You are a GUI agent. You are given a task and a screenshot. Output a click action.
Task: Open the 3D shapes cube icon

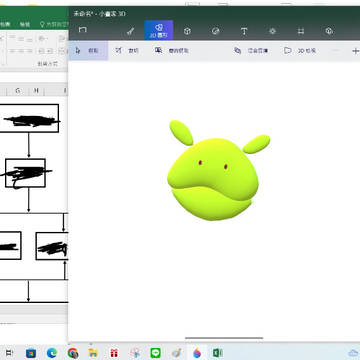coord(187,31)
